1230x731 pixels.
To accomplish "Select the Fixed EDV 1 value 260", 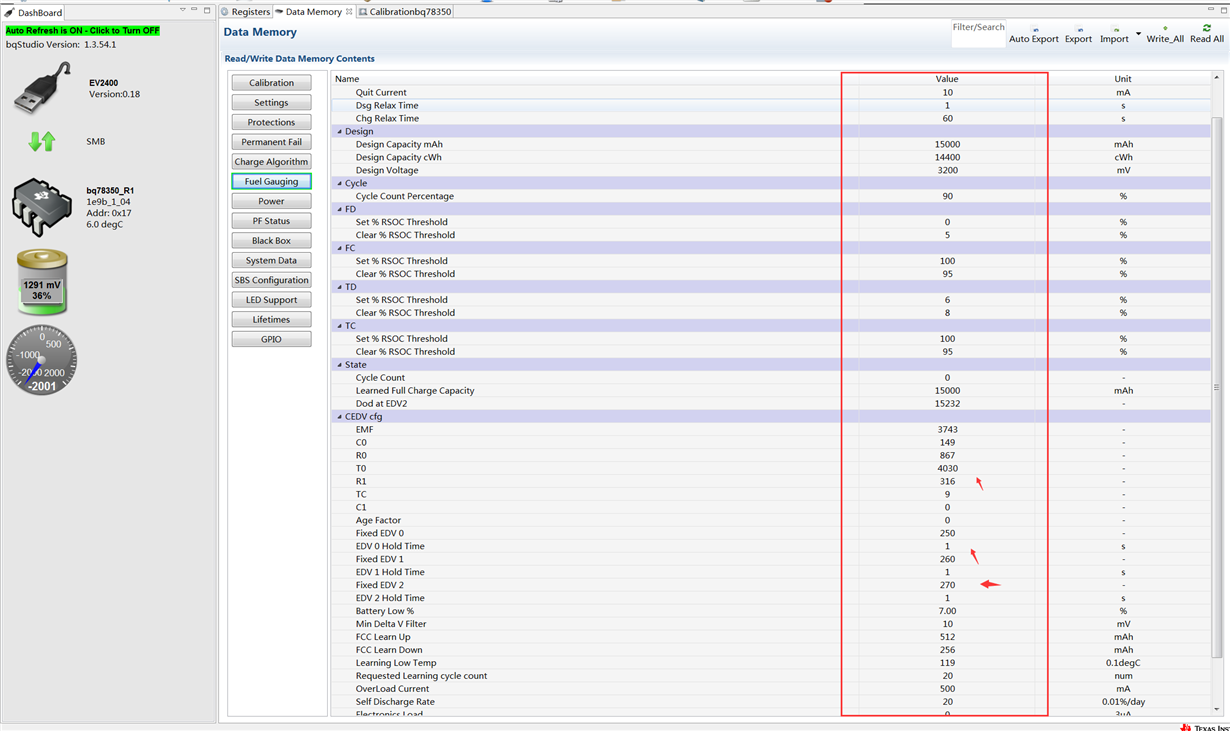I will (x=947, y=560).
